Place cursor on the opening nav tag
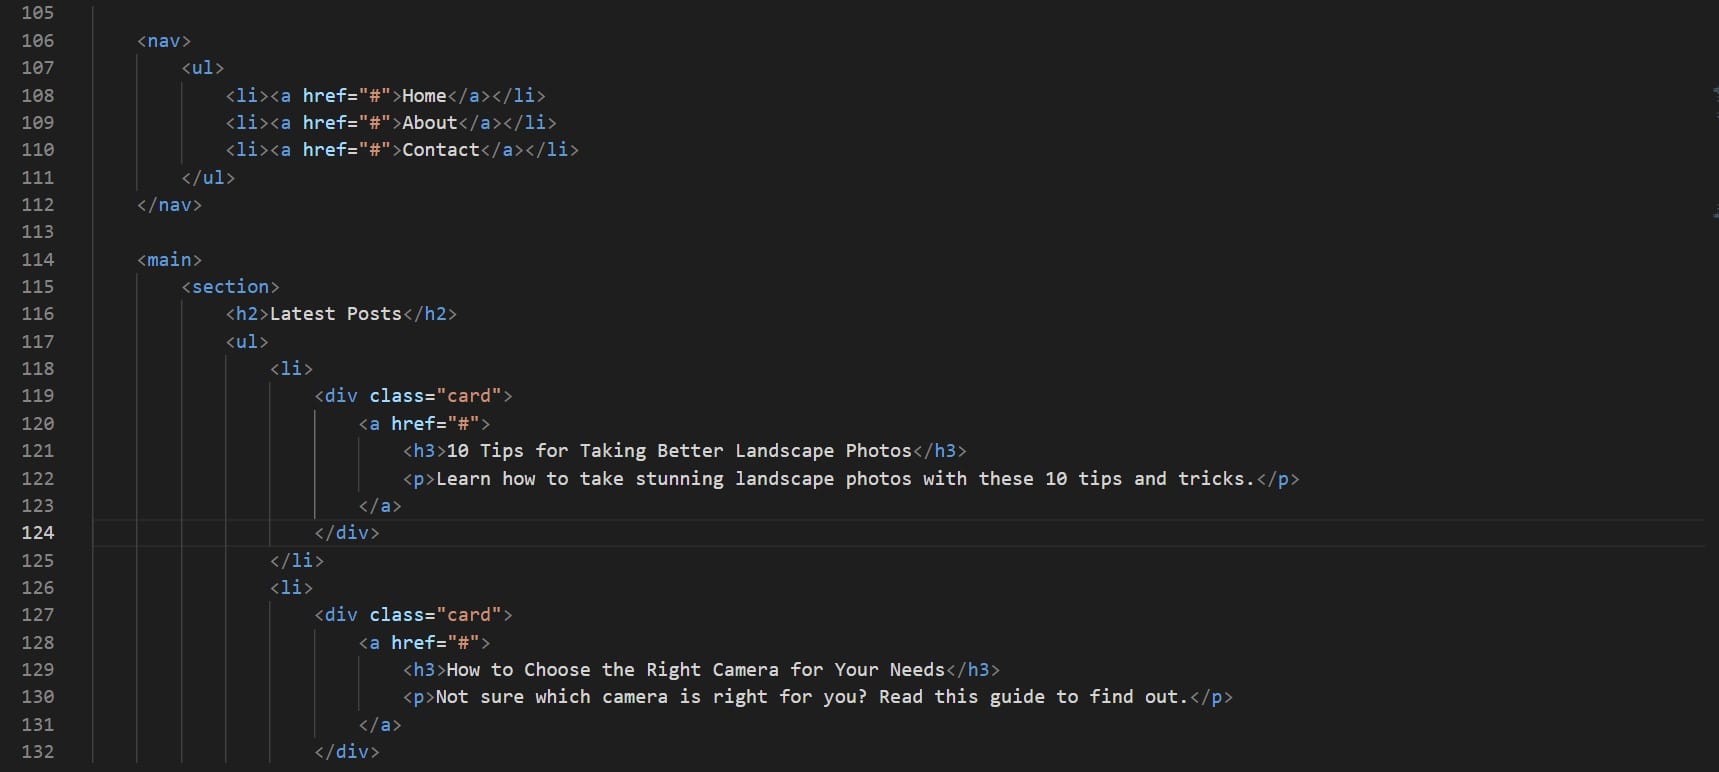 click(x=164, y=41)
